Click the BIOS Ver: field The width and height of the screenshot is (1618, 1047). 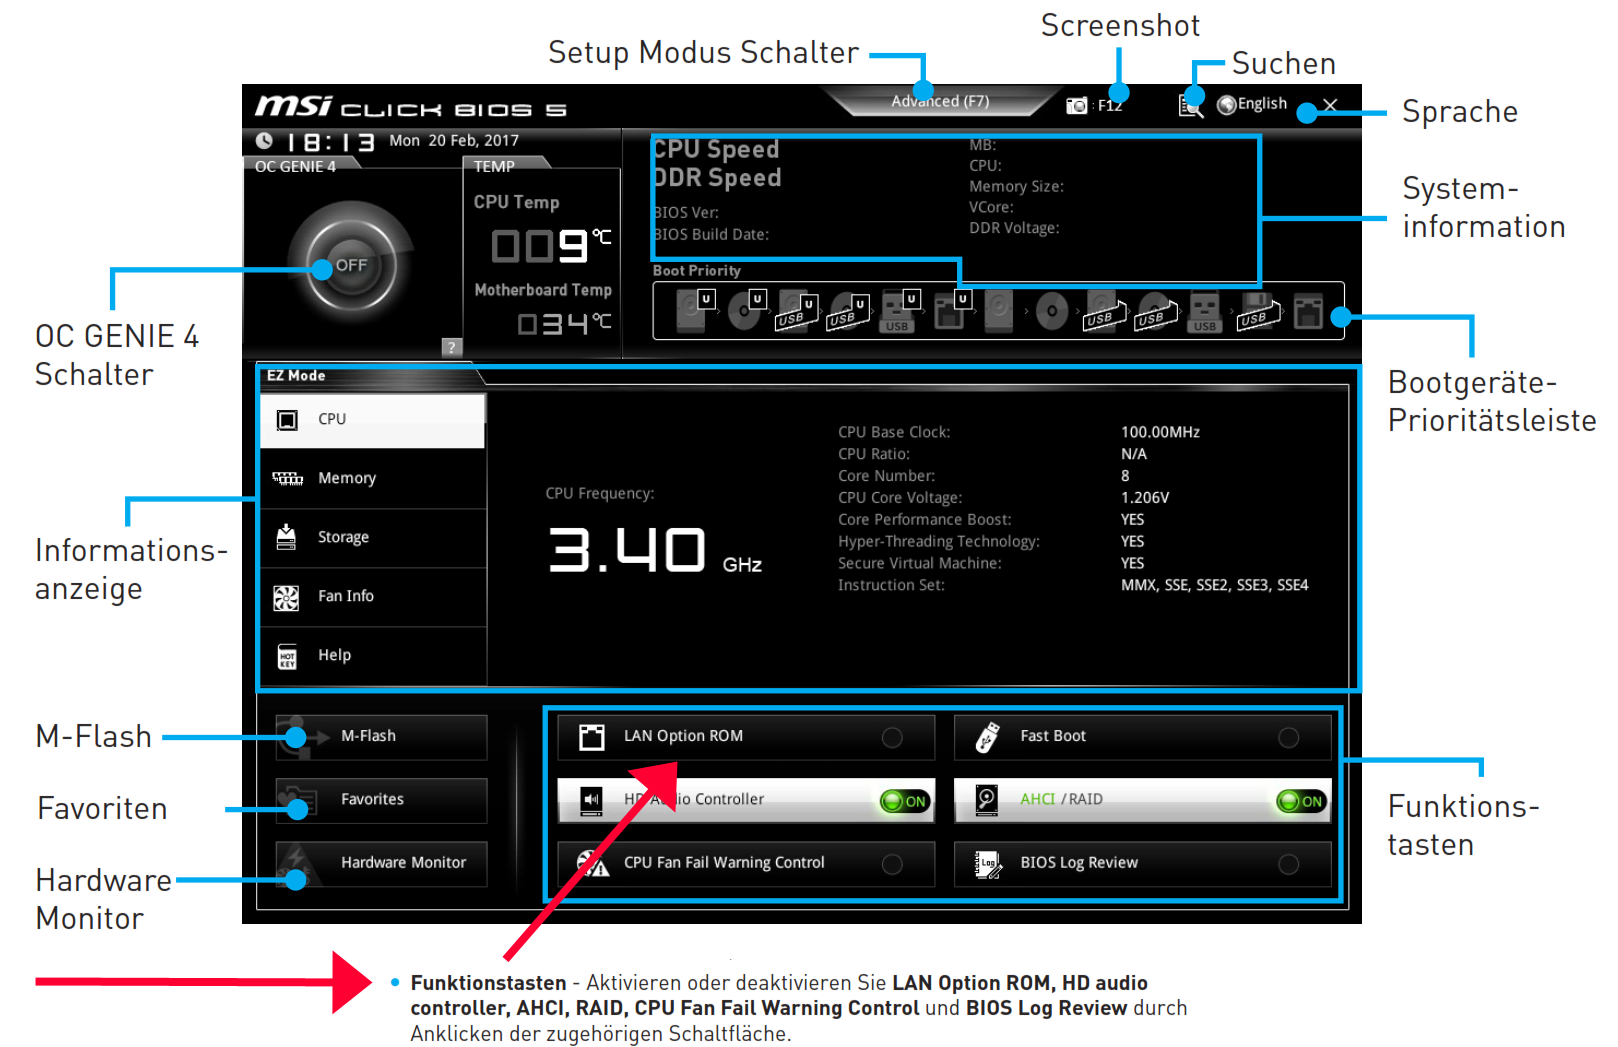point(686,213)
